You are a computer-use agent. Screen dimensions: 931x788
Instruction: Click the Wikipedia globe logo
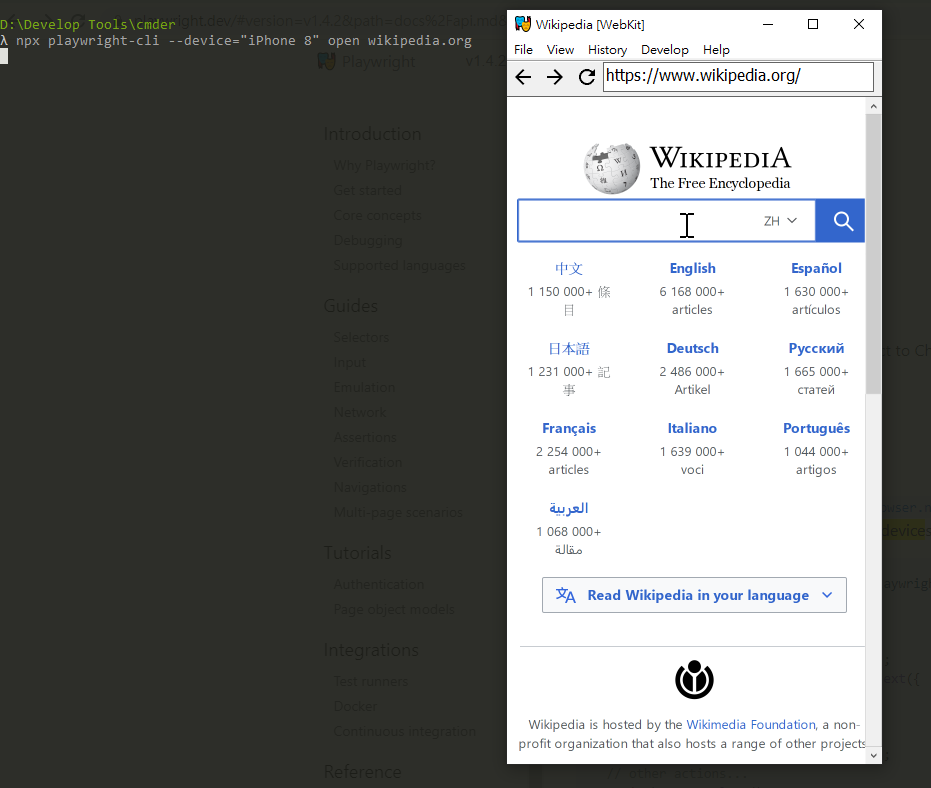(612, 168)
